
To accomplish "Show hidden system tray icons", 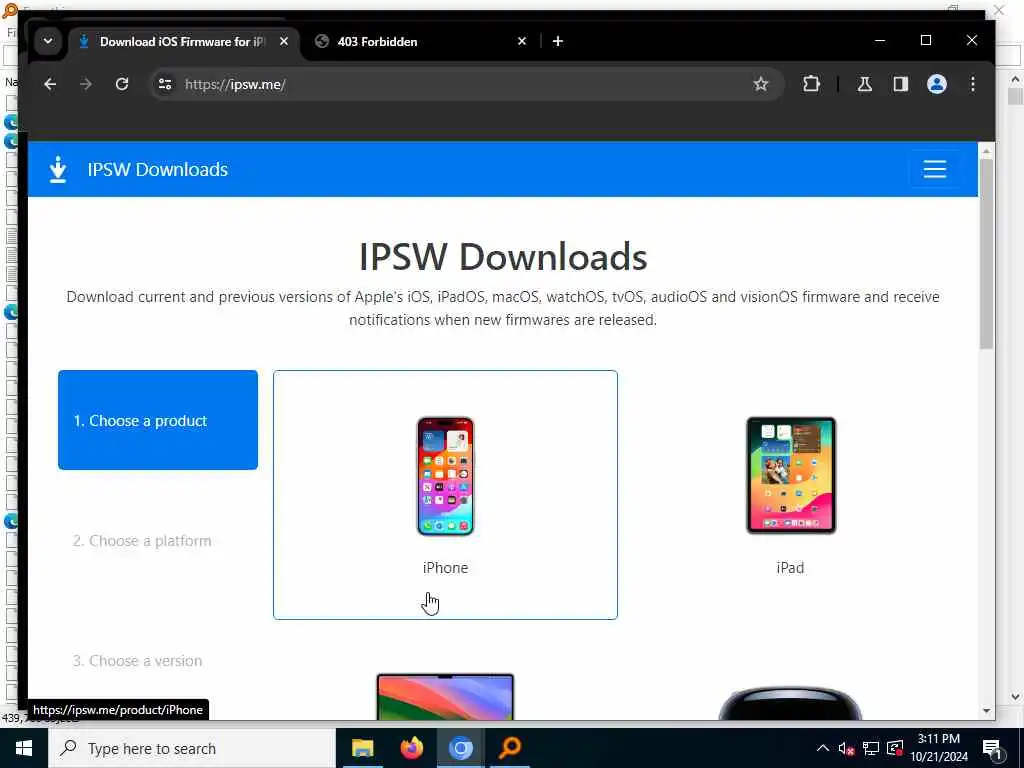I will click(x=823, y=748).
